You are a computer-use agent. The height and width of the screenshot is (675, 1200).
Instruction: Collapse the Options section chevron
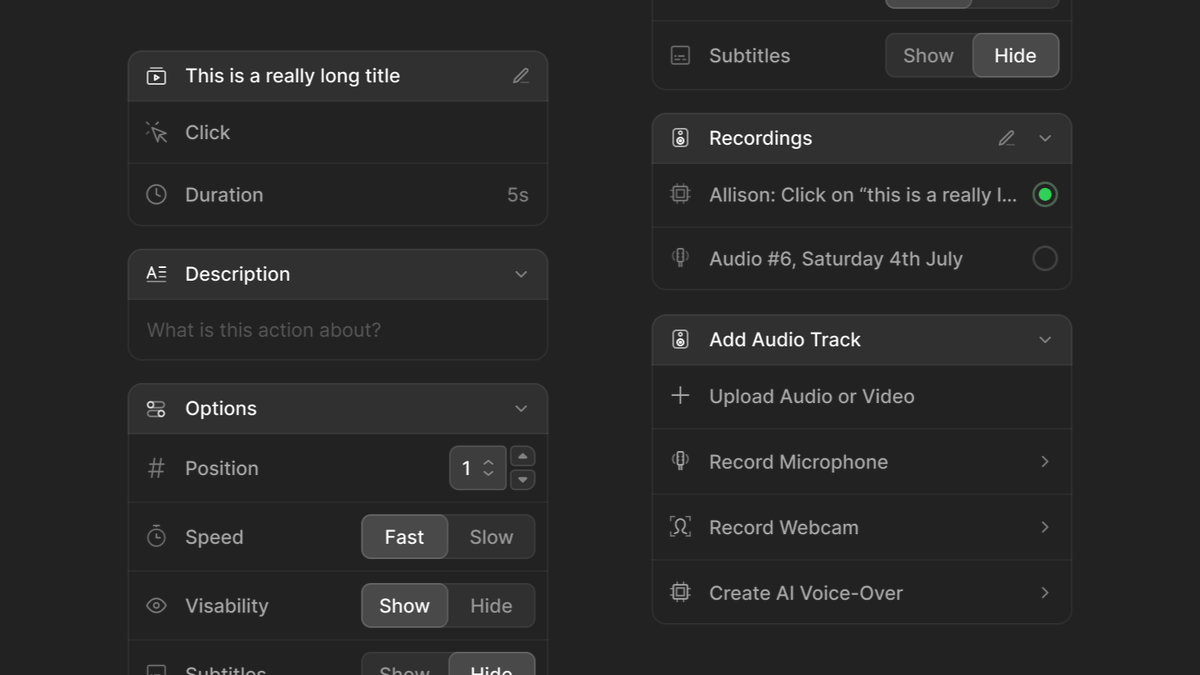point(521,409)
